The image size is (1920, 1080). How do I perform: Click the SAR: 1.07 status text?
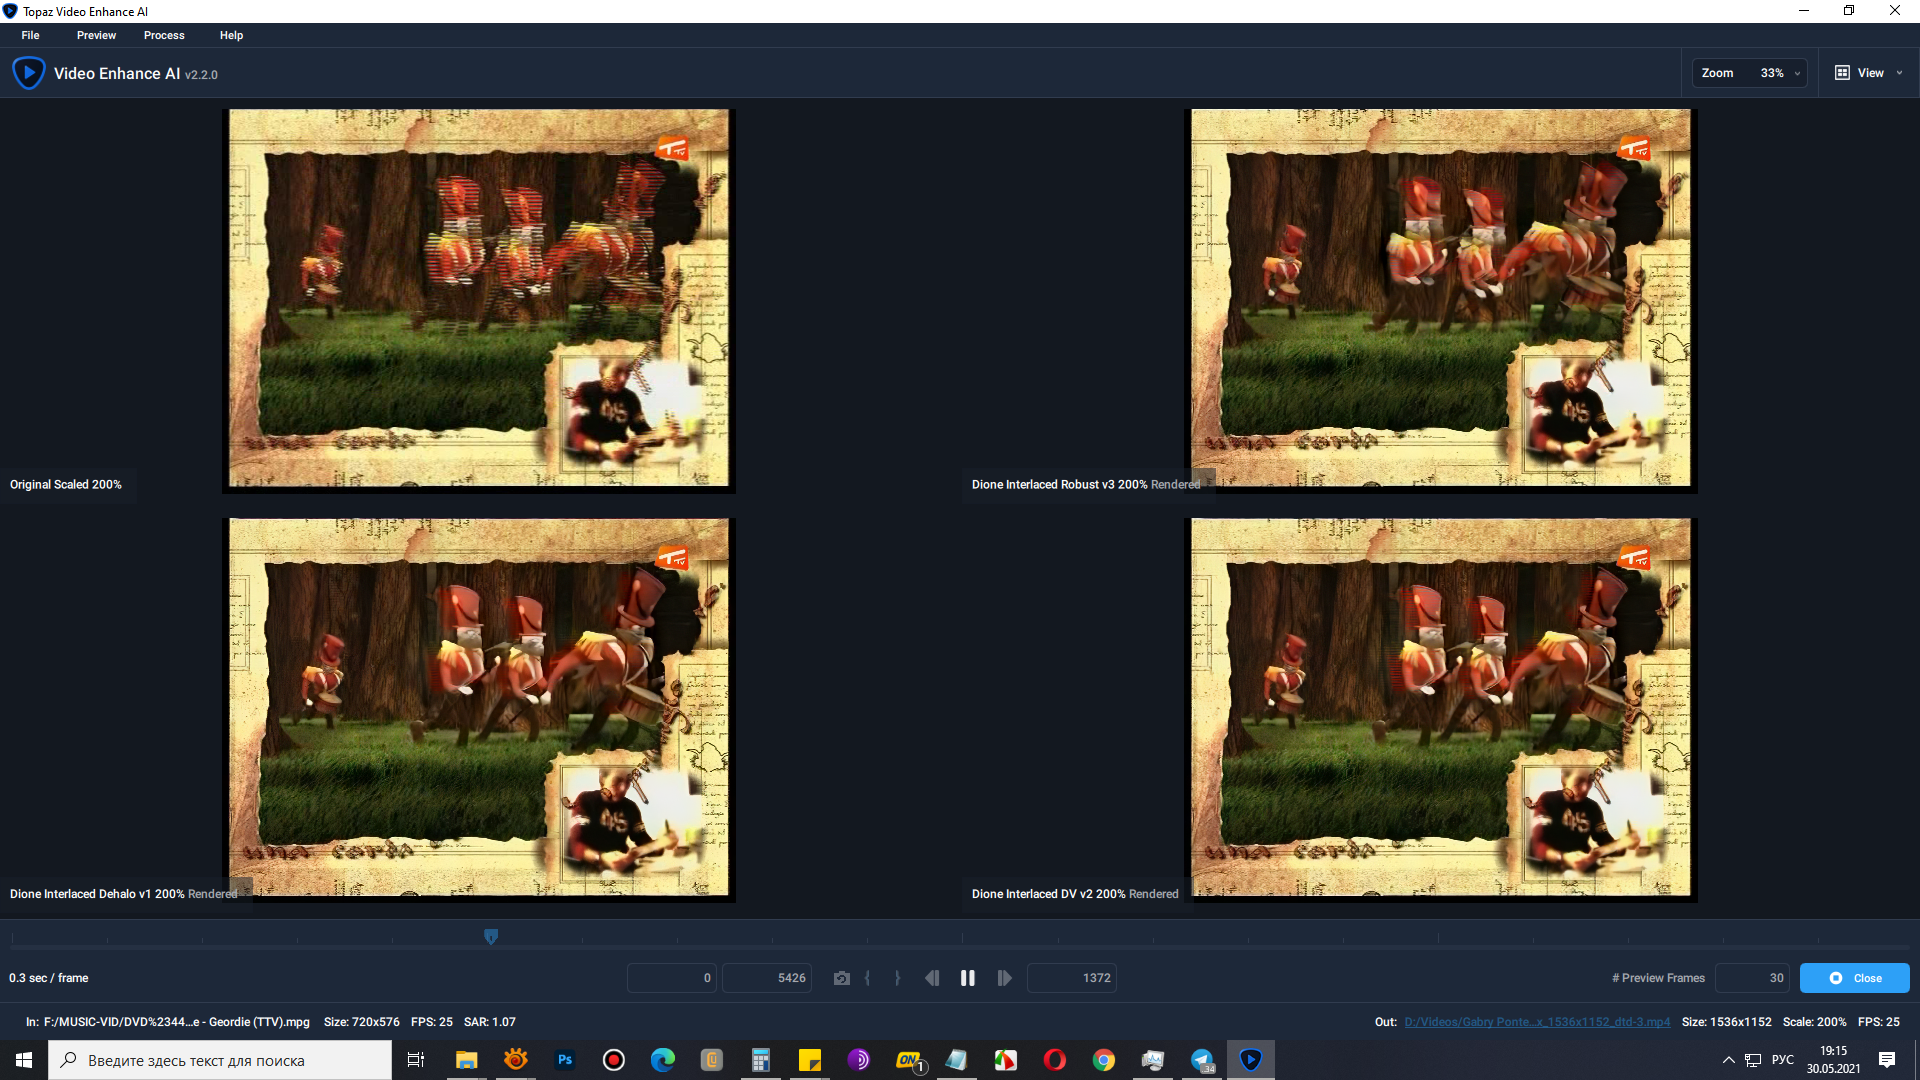click(x=490, y=1022)
